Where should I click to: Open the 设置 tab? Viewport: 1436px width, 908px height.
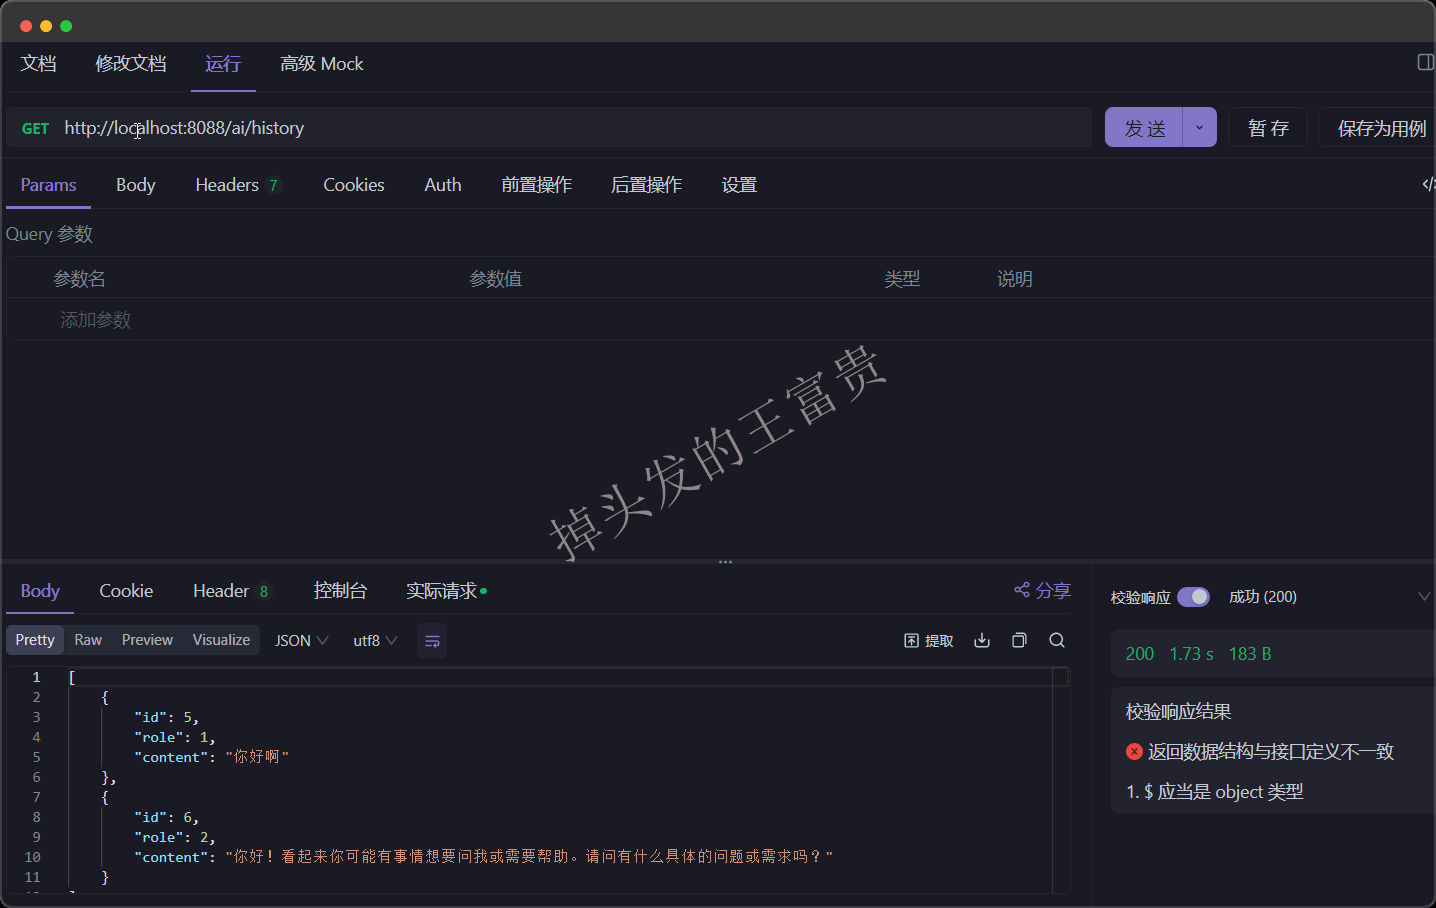click(740, 185)
